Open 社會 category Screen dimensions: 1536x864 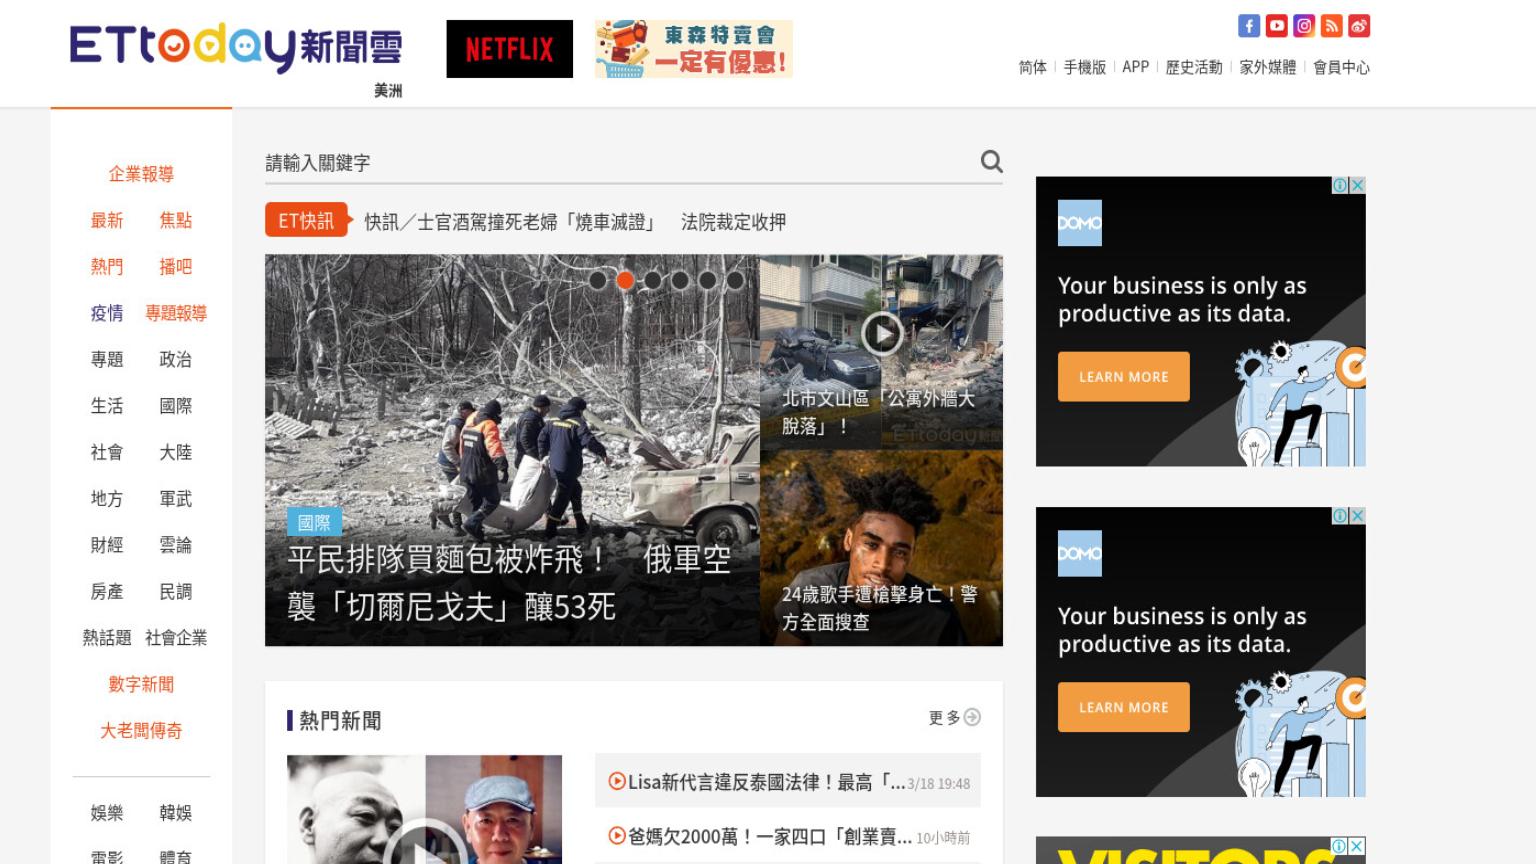107,452
